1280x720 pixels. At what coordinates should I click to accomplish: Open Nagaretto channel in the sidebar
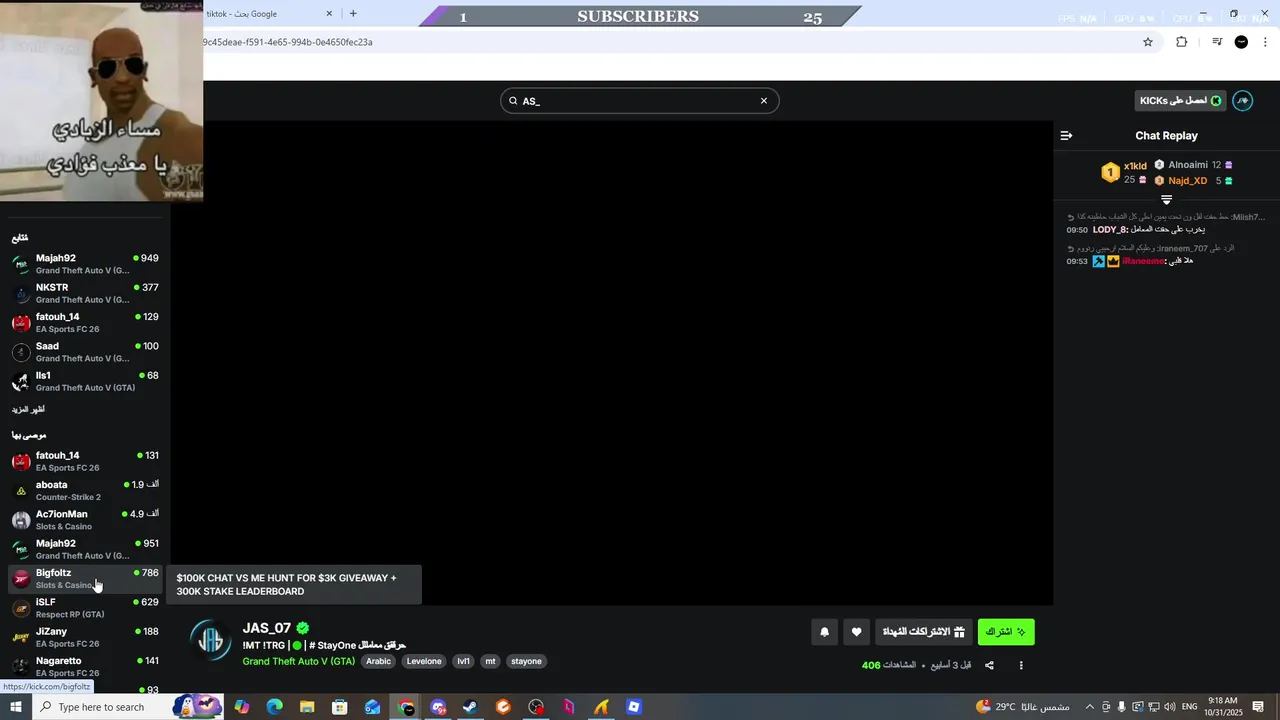point(85,666)
